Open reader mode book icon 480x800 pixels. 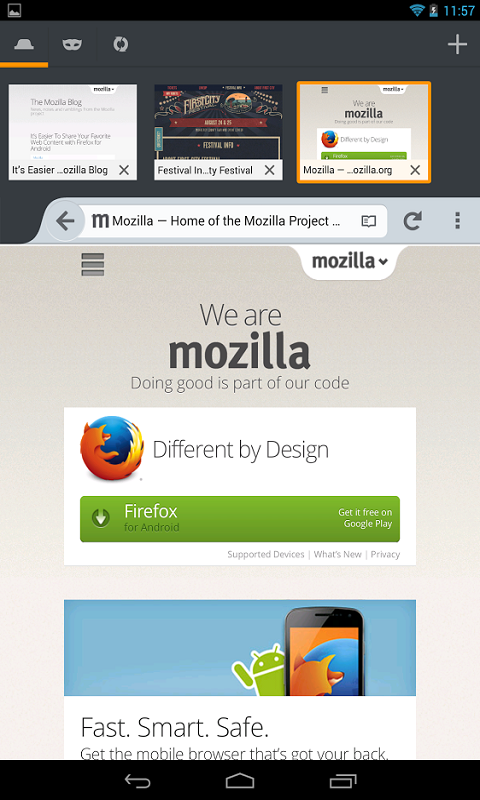[x=368, y=221]
